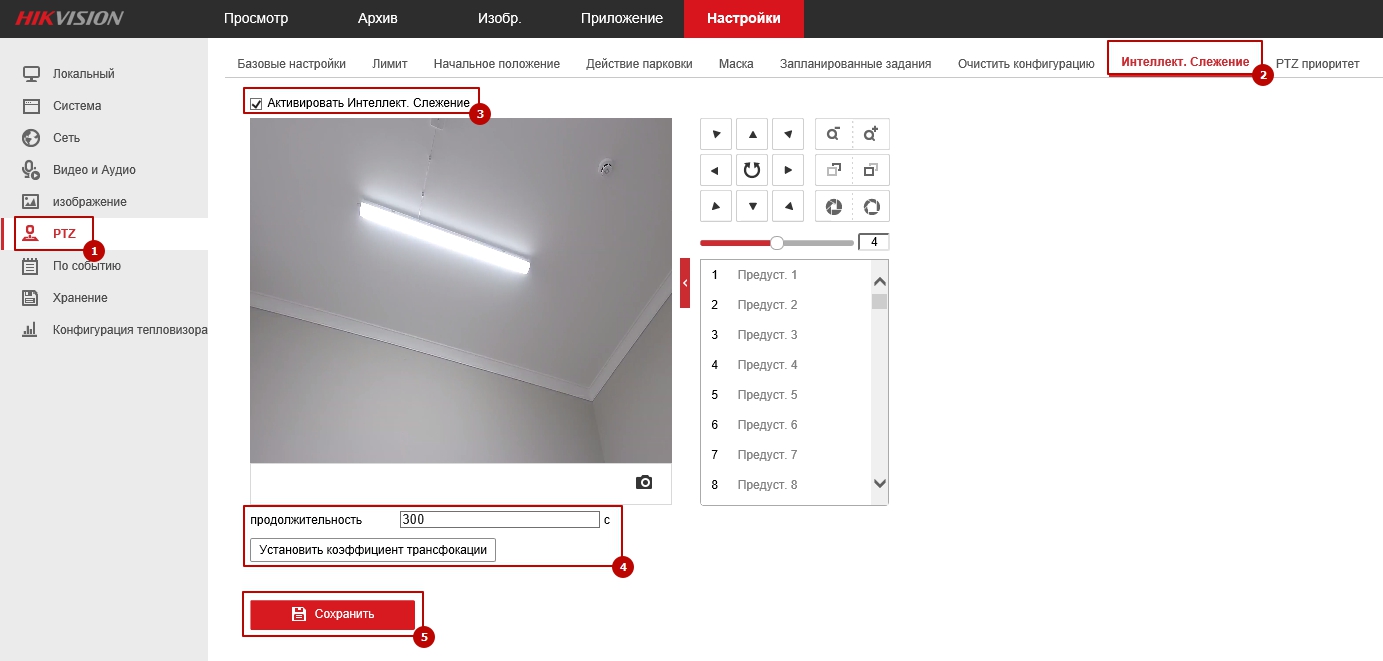This screenshot has width=1383, height=661.
Task: Click the PTZ speed slider handle
Action: (776, 242)
